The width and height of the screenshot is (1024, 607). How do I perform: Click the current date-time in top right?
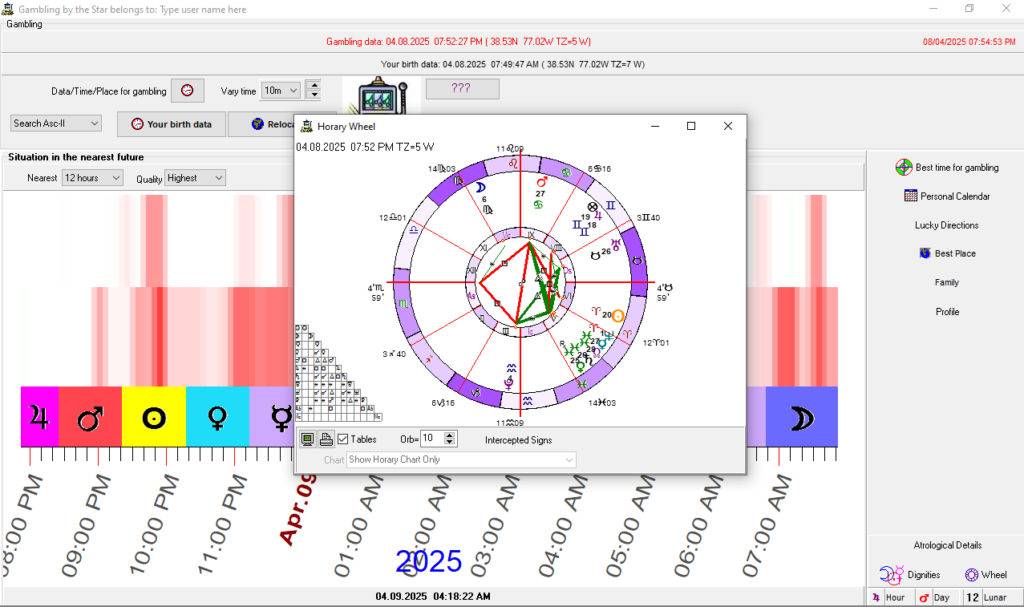click(x=969, y=41)
